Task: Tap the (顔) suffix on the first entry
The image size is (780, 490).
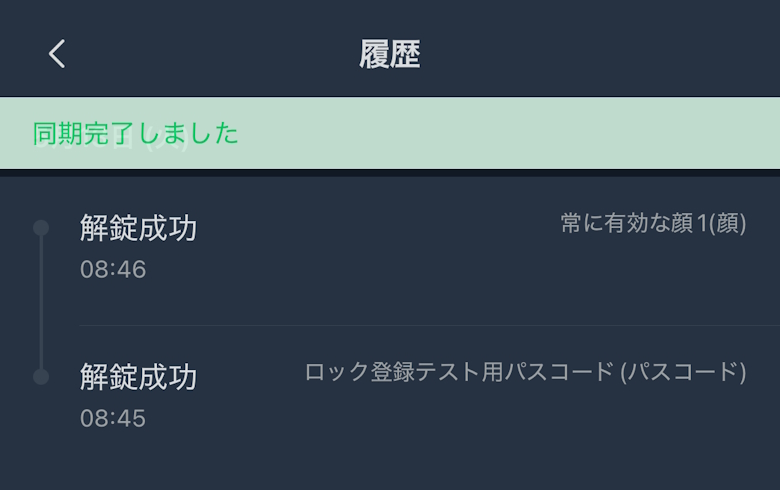Action: [x=727, y=224]
